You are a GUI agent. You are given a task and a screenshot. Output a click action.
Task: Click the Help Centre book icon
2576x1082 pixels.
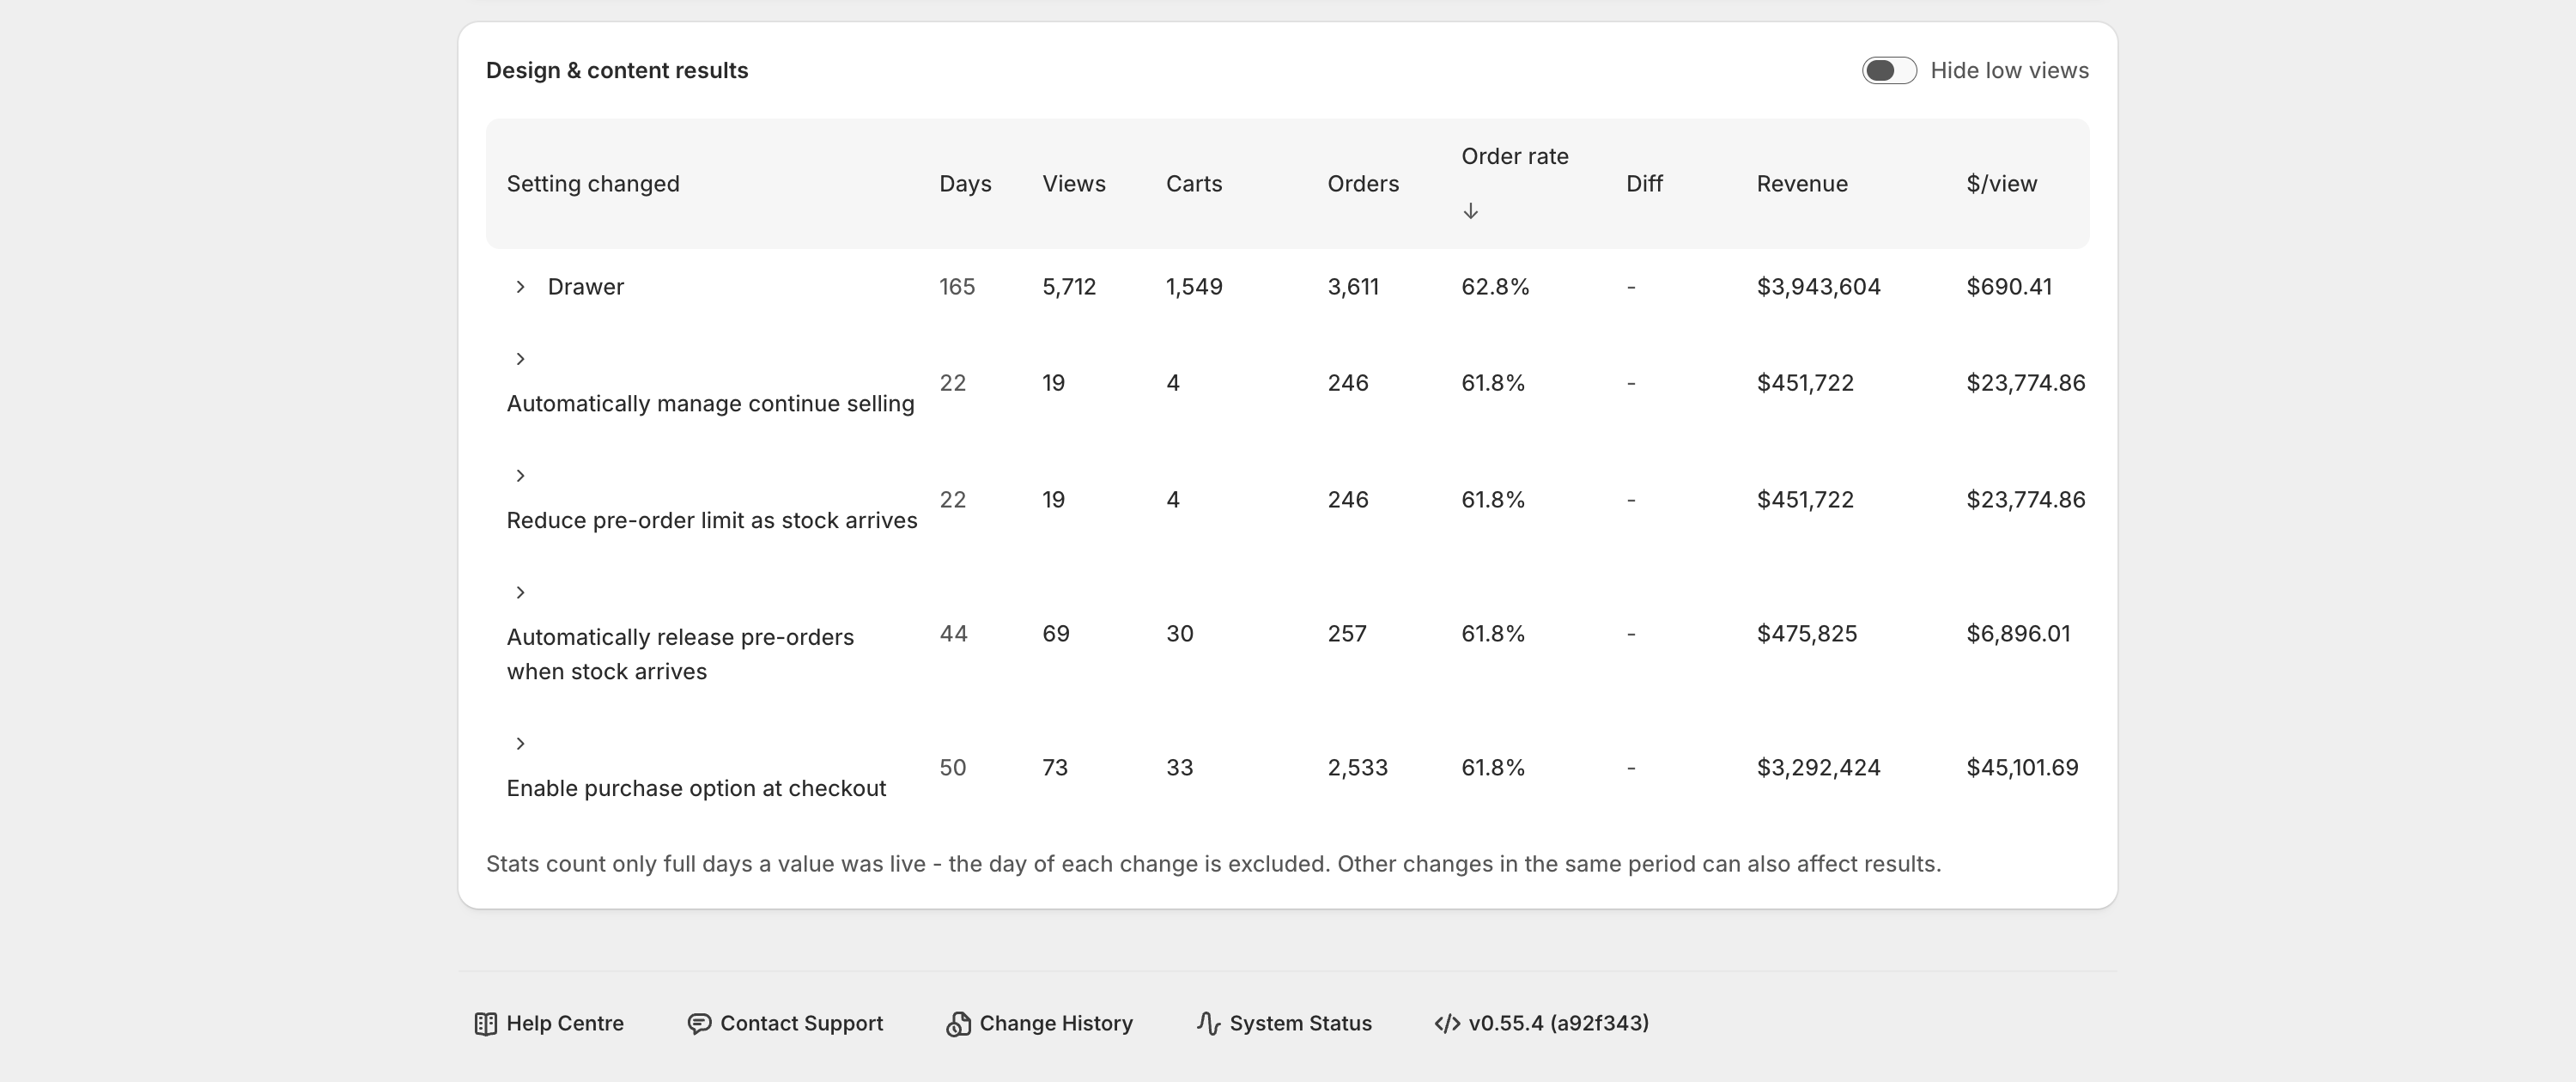[x=486, y=1024]
